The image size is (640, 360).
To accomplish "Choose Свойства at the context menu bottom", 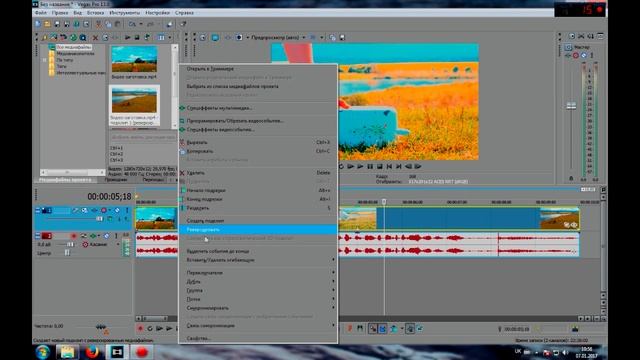I will (258, 338).
